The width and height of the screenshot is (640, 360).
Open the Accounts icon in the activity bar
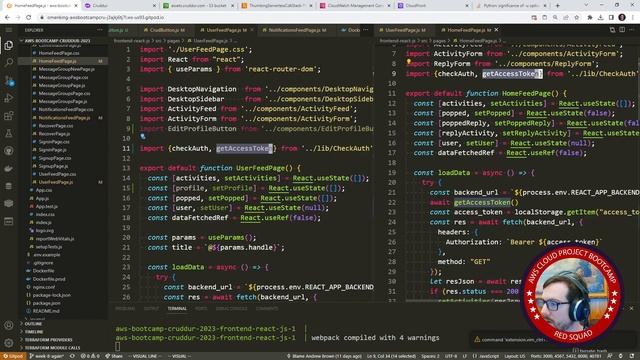coord(9,325)
